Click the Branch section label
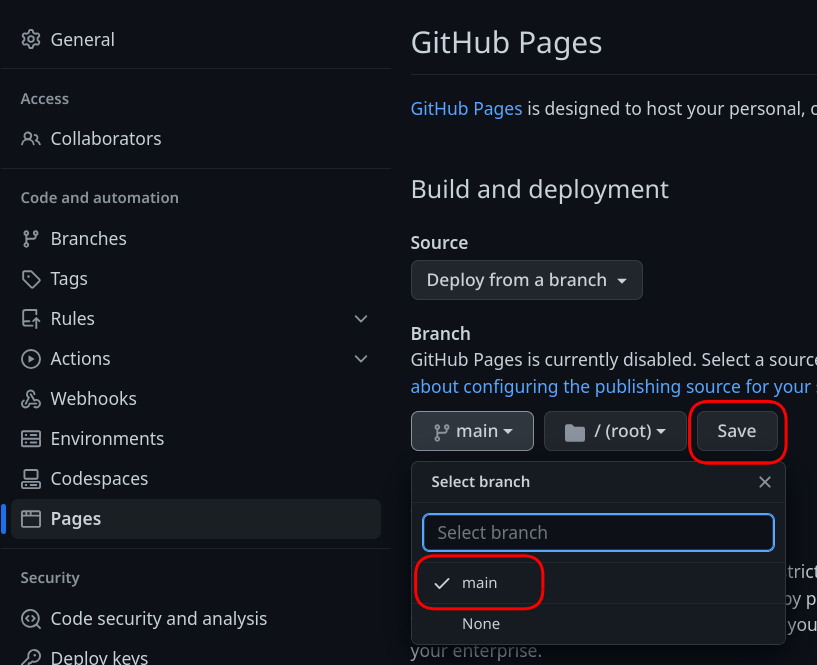817x665 pixels. click(440, 334)
